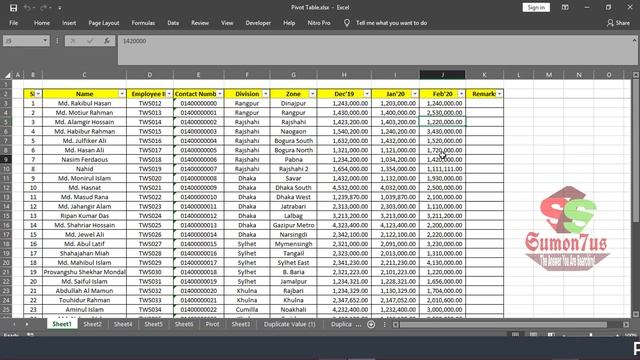Click the Tell me lightbulb icon

click(347, 23)
